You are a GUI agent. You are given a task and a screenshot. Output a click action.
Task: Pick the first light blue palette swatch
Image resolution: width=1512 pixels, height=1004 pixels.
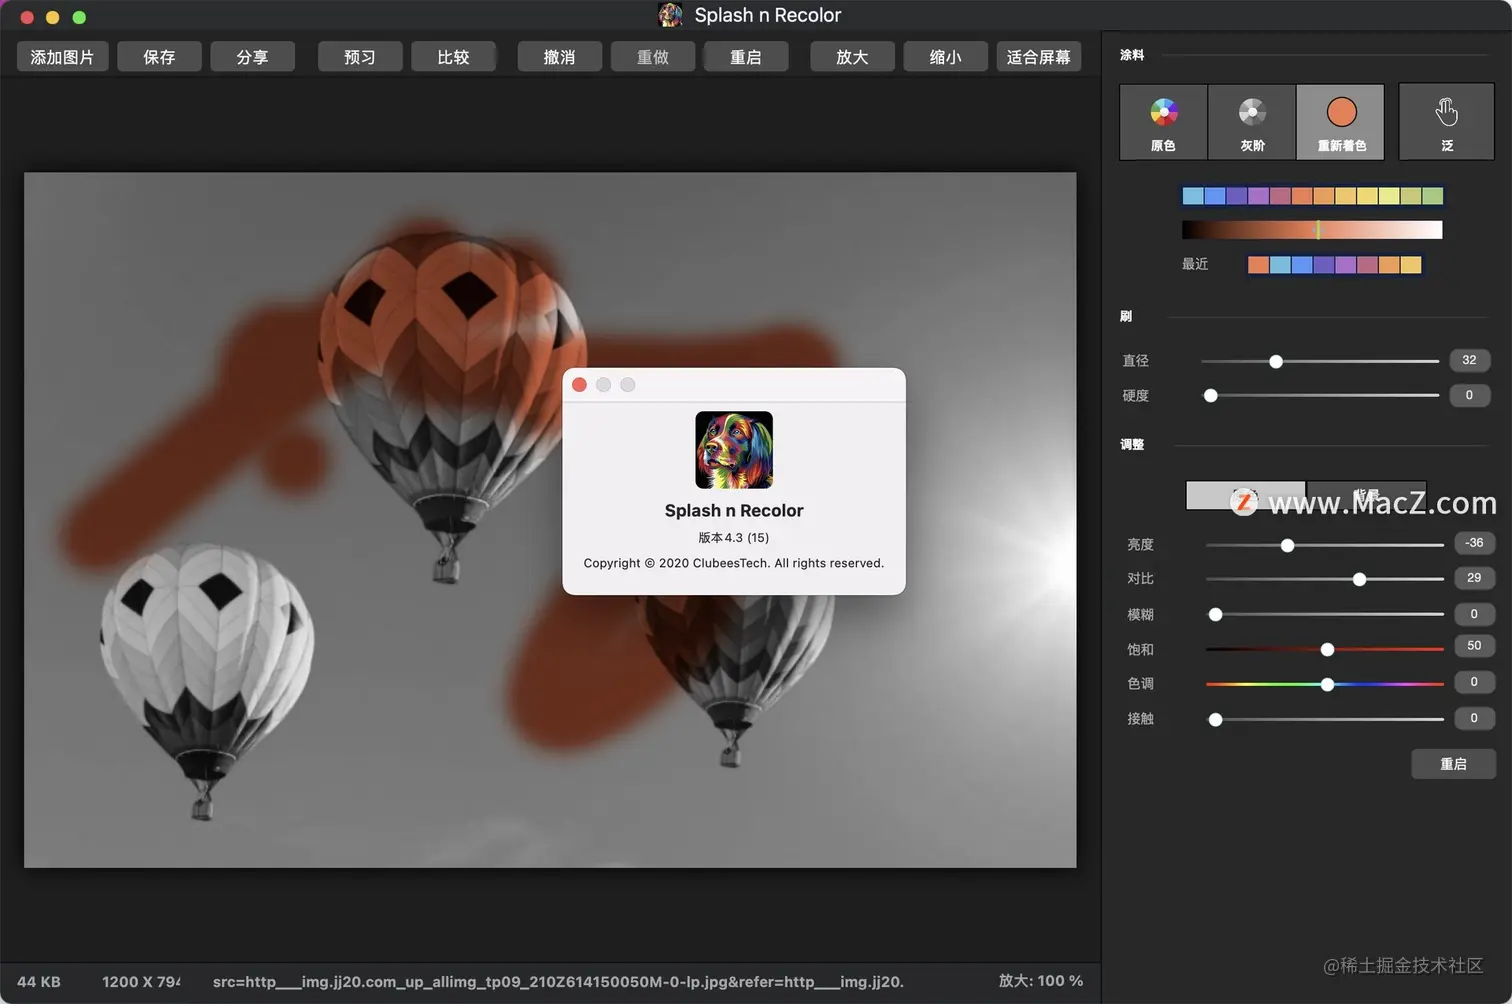1193,196
